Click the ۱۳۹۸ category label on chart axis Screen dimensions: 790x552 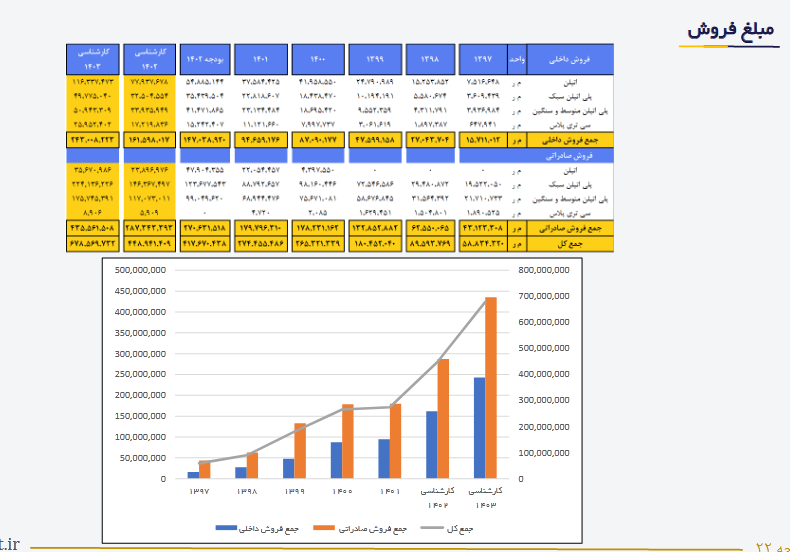pyautogui.click(x=245, y=491)
